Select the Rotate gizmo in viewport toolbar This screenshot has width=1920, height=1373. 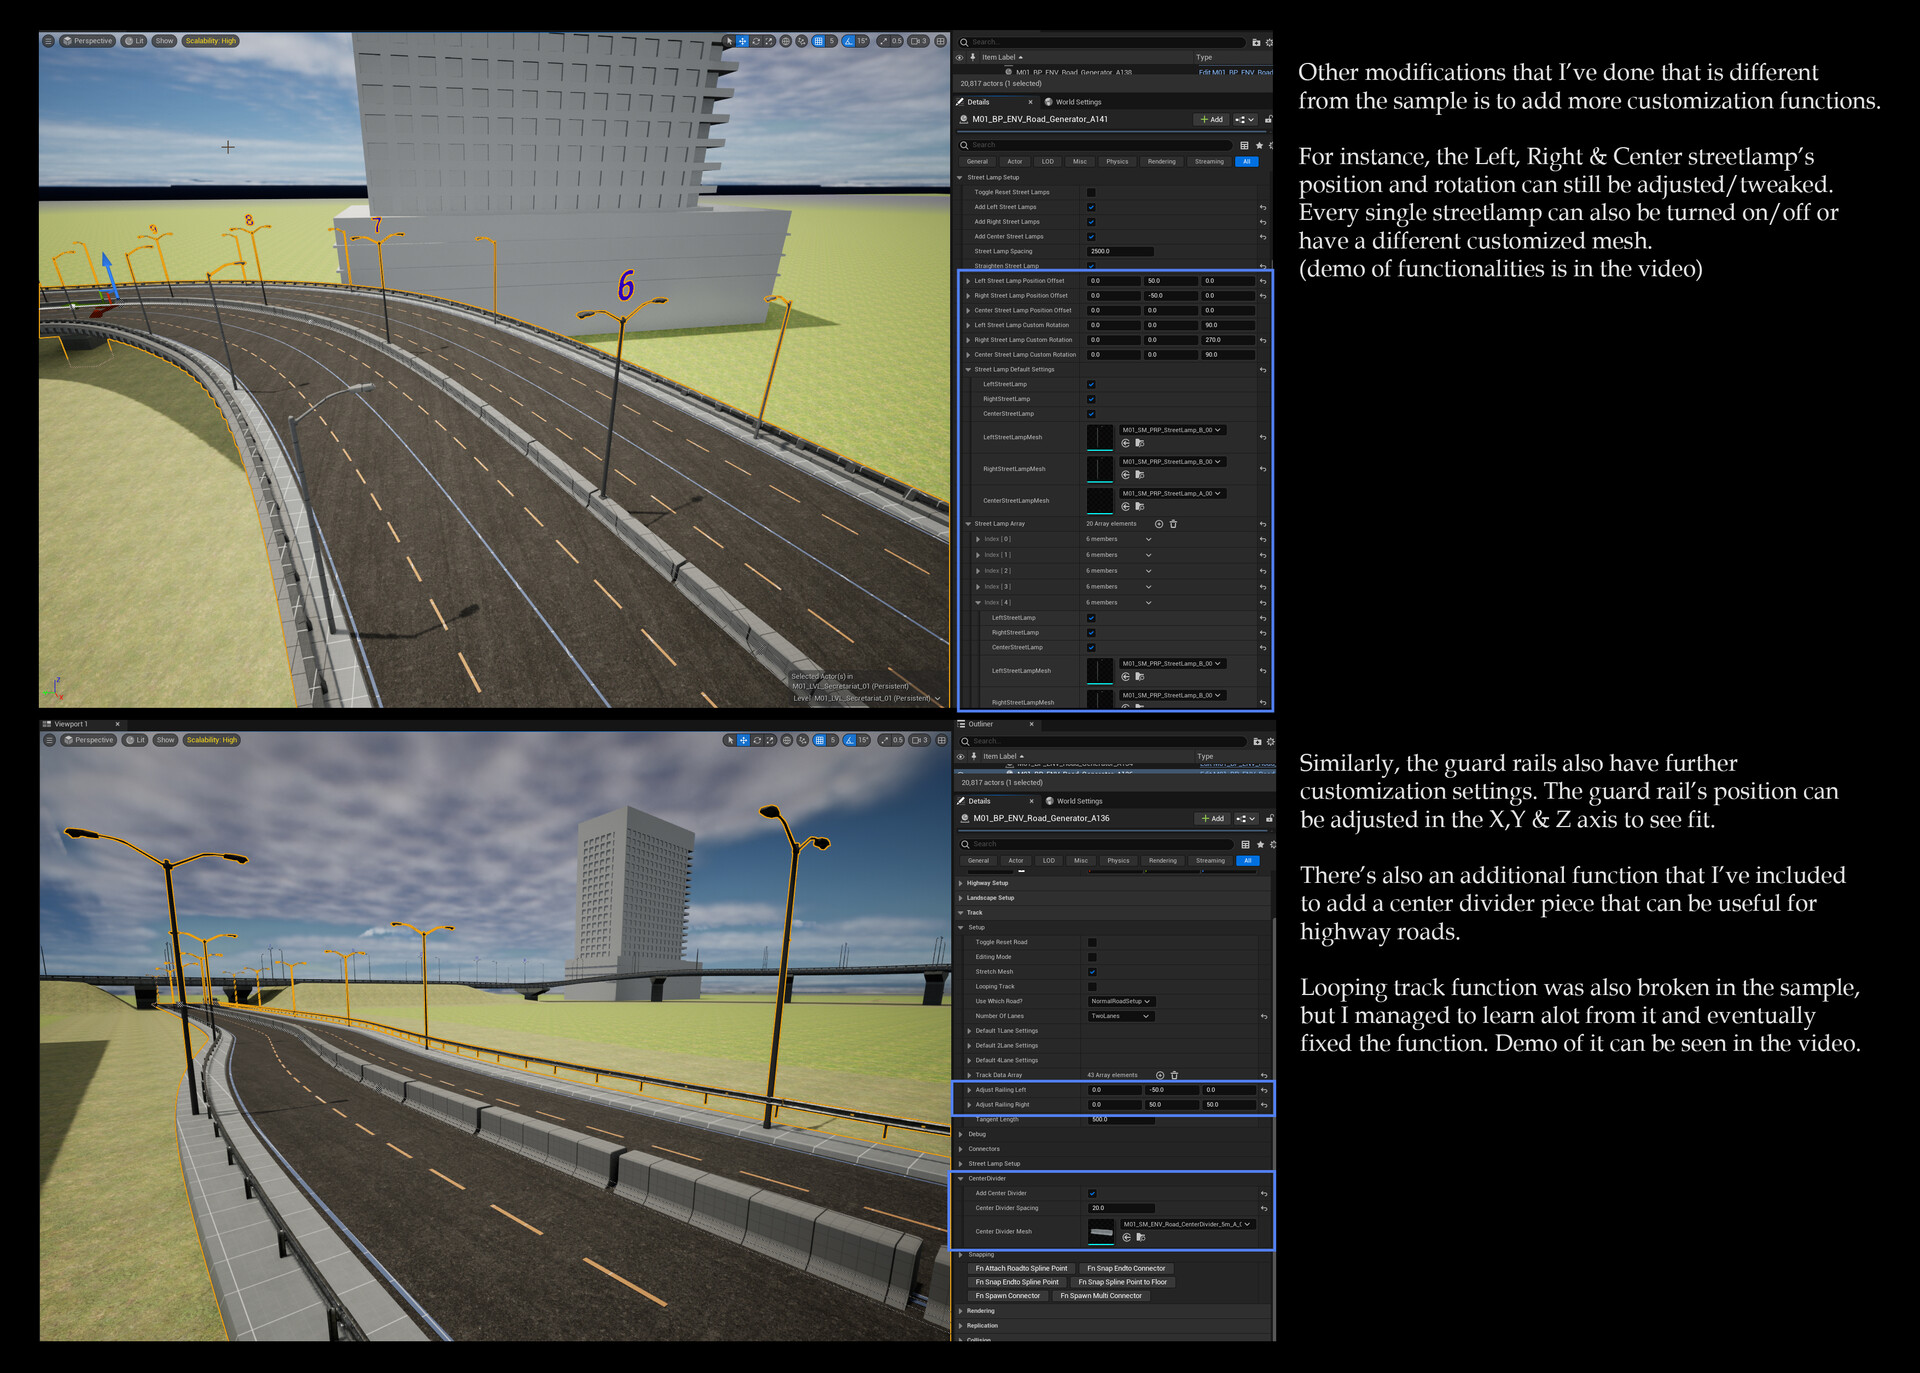click(757, 41)
